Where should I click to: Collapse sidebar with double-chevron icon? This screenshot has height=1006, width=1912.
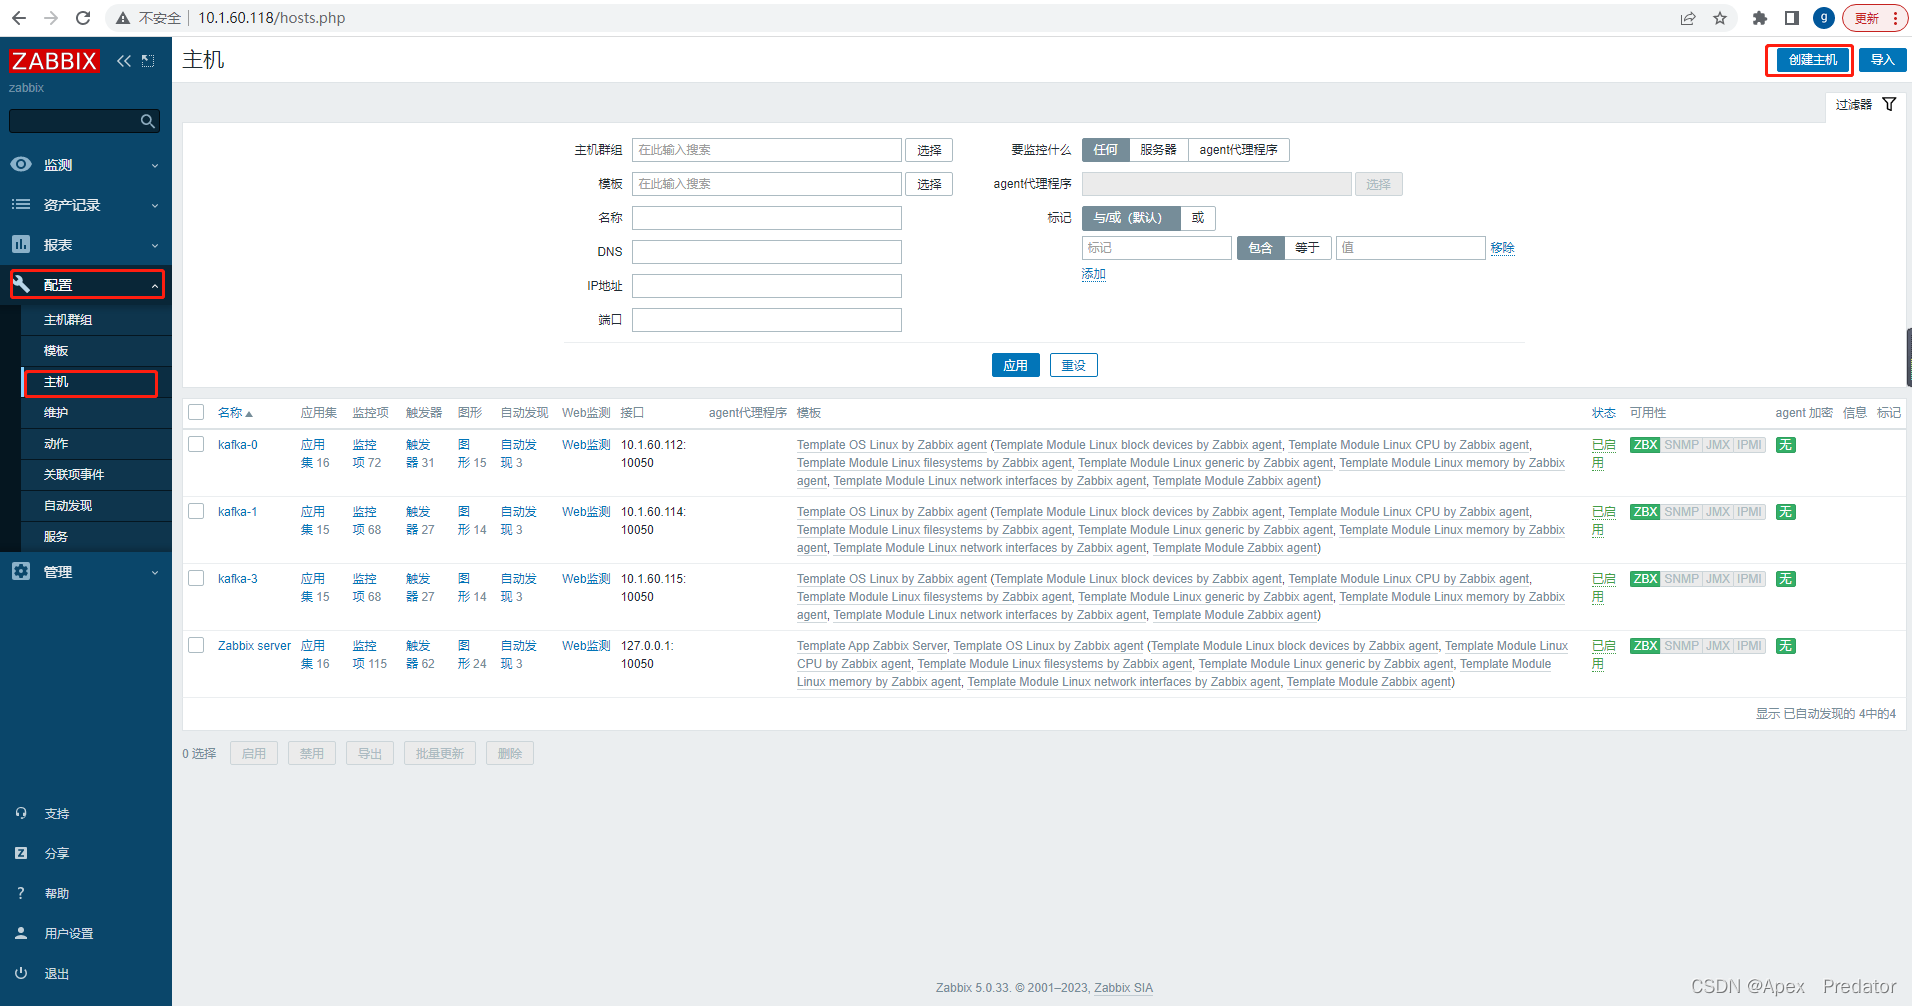coord(124,61)
